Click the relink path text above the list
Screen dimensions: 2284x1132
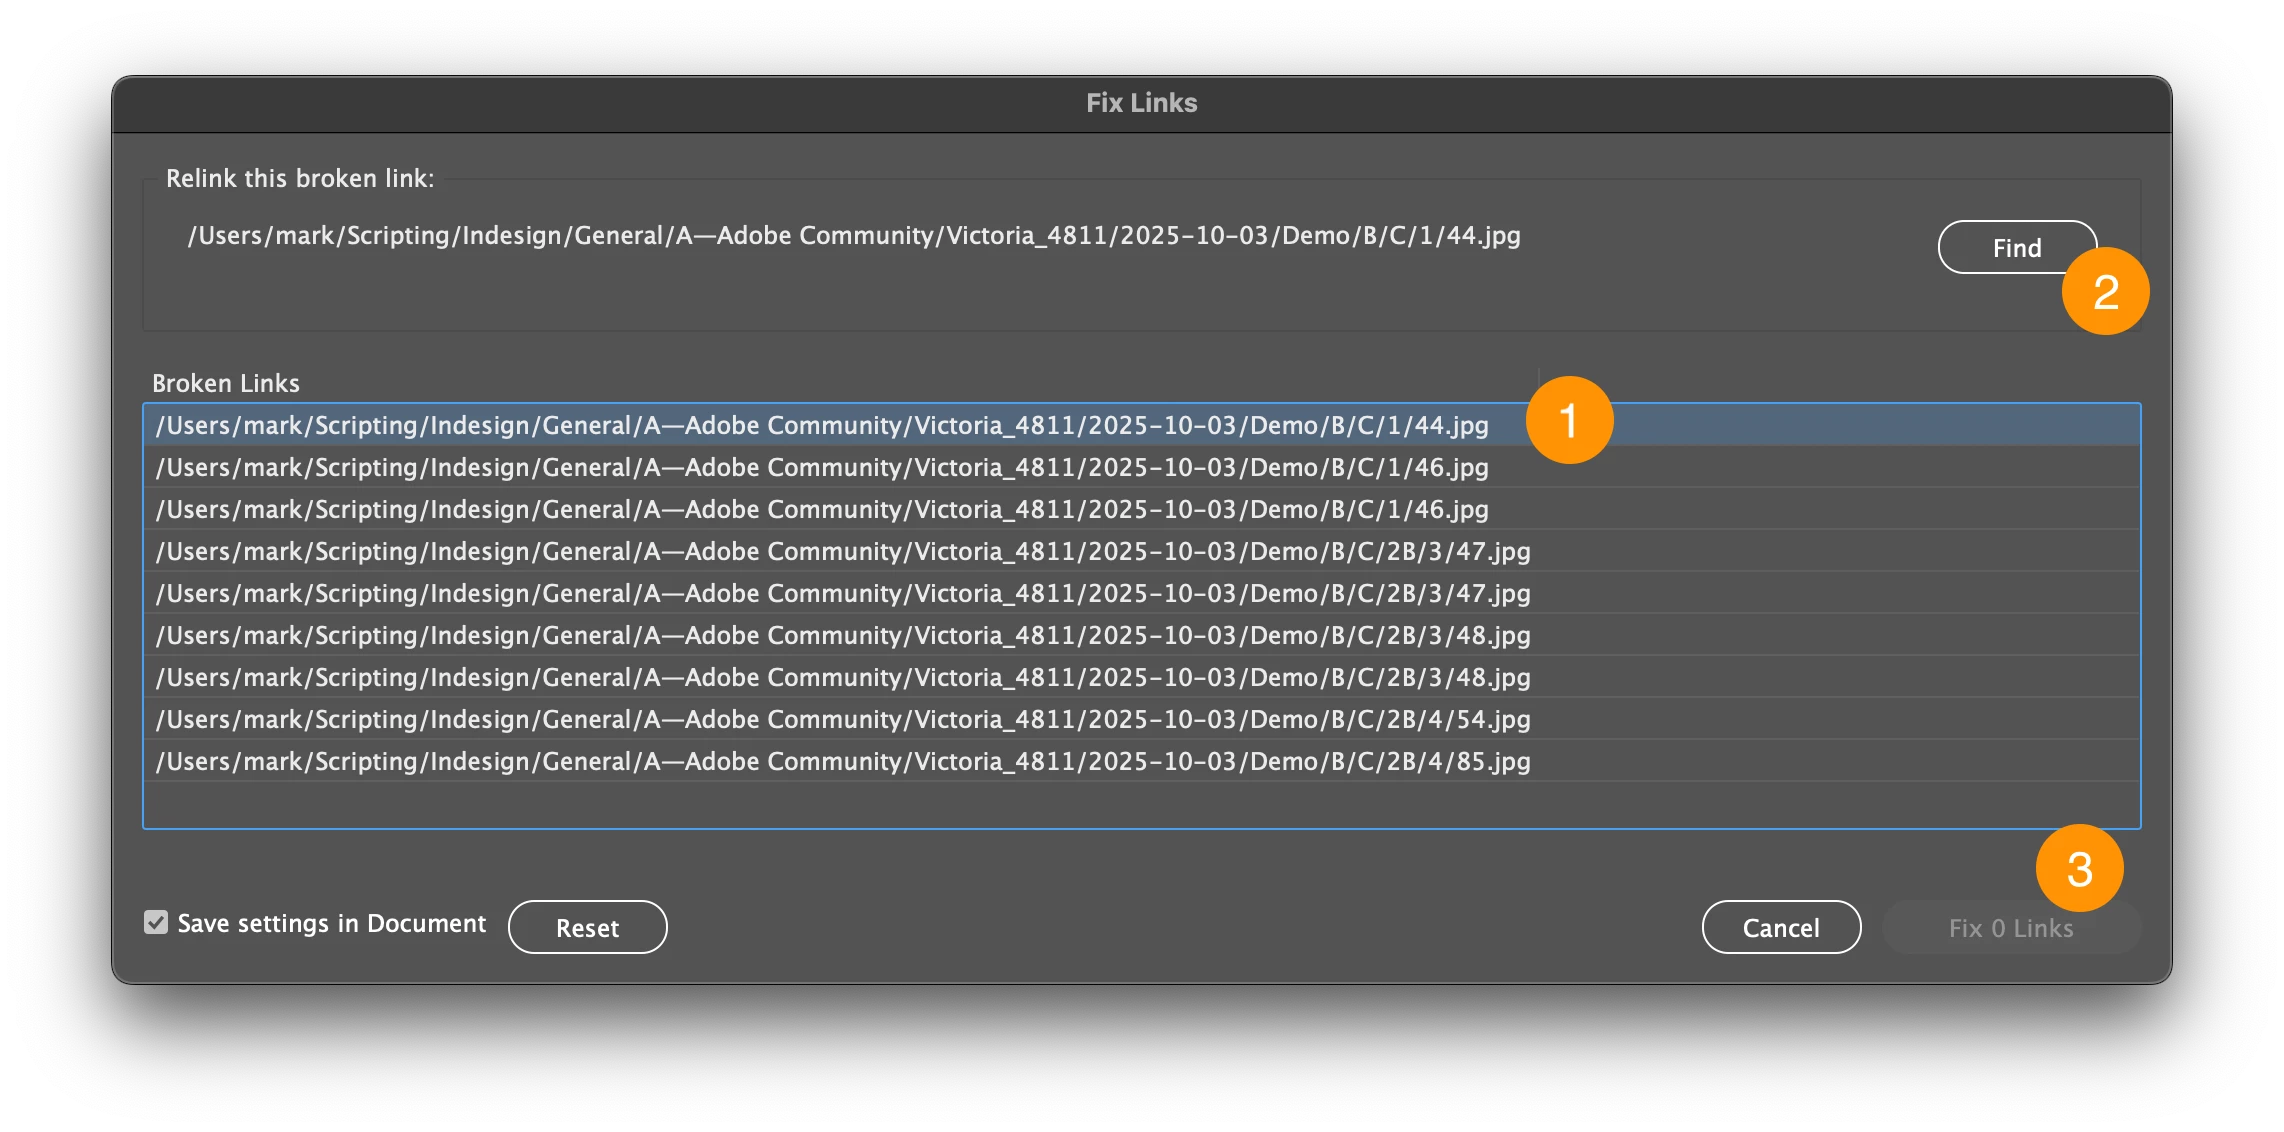click(853, 236)
